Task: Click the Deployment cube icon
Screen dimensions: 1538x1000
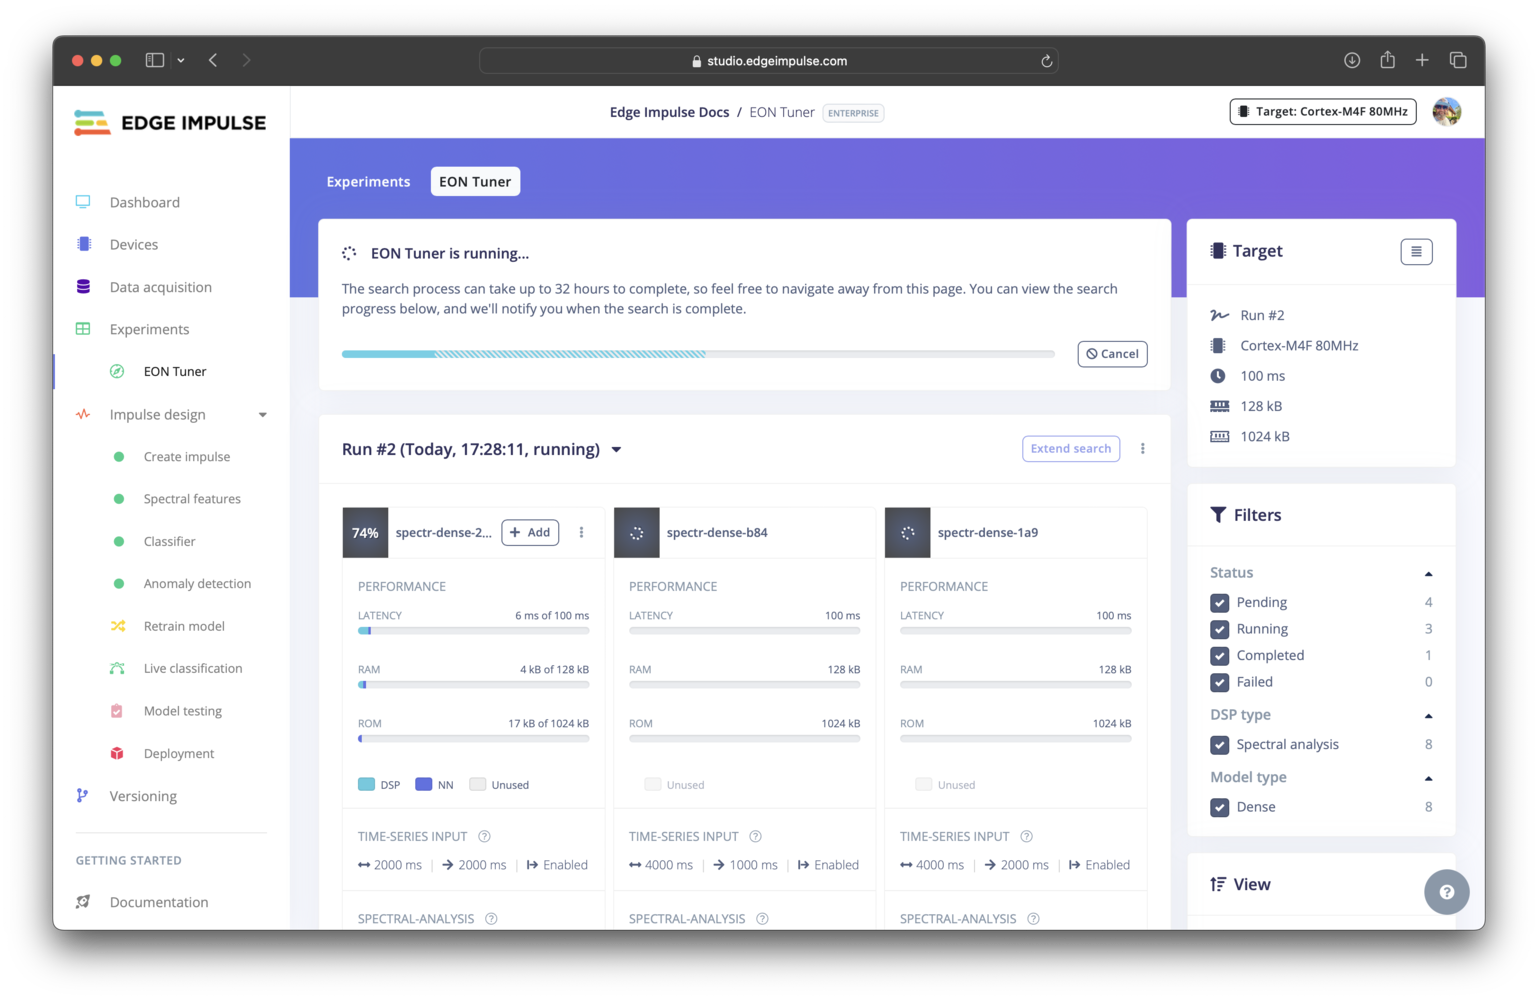Action: pyautogui.click(x=117, y=753)
